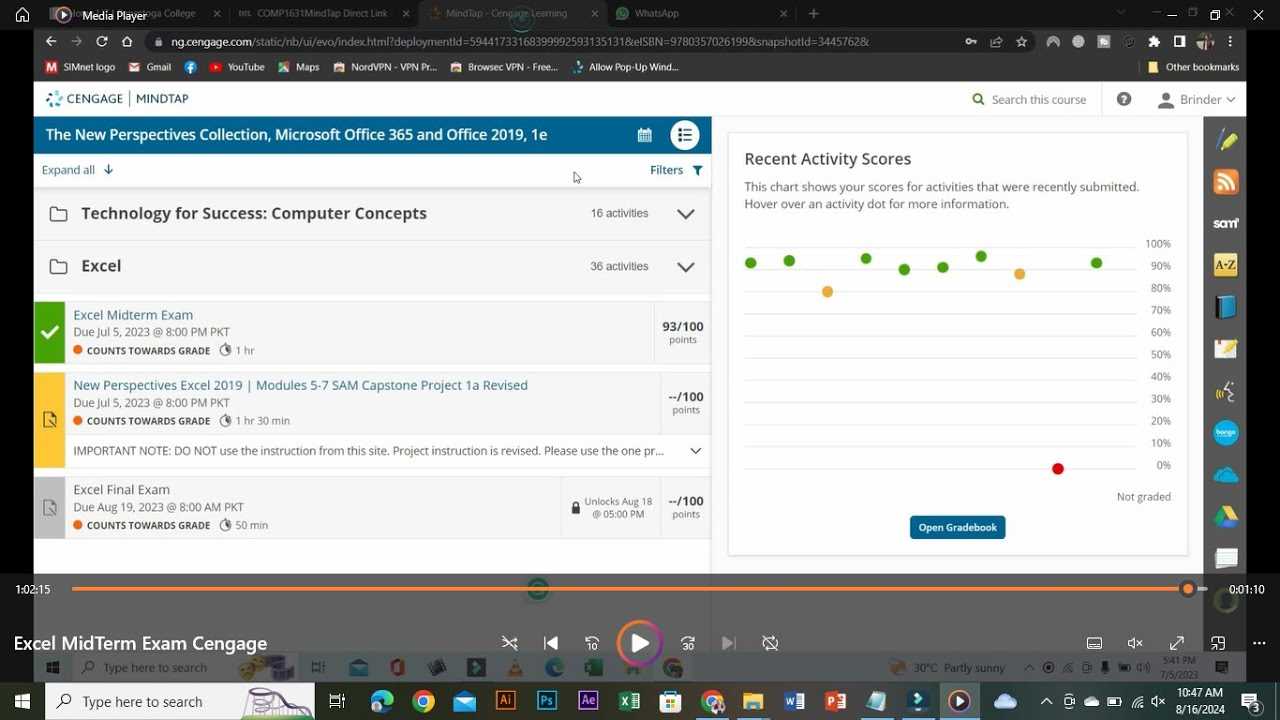Click the red 0% activity dot
This screenshot has height=720, width=1280.
[x=1058, y=469]
